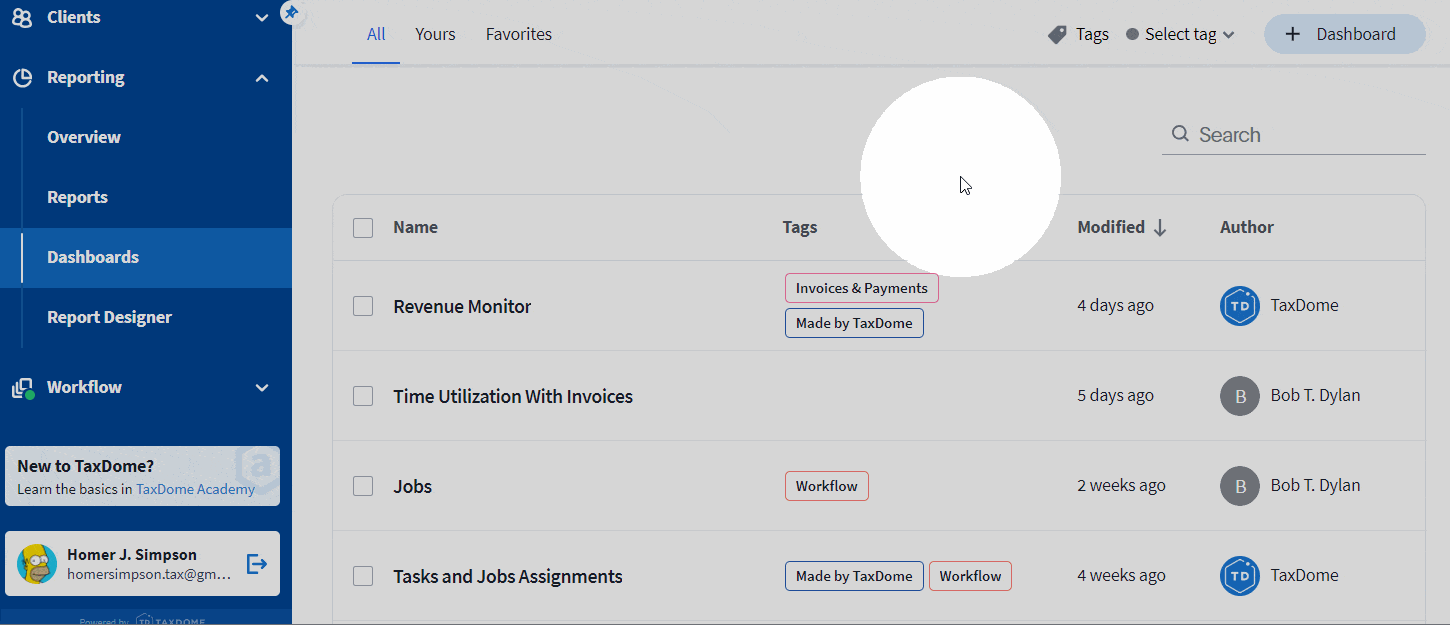Click the Tags label icon
The height and width of the screenshot is (625, 1450).
point(1057,35)
